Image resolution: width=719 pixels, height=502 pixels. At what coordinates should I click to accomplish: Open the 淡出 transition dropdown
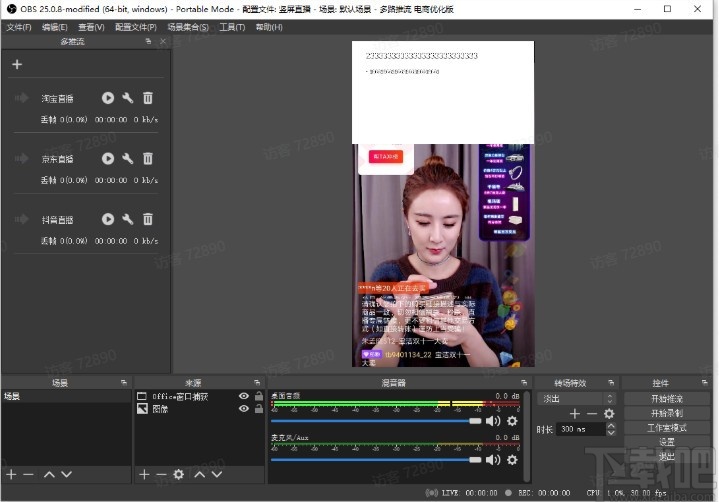[x=577, y=398]
